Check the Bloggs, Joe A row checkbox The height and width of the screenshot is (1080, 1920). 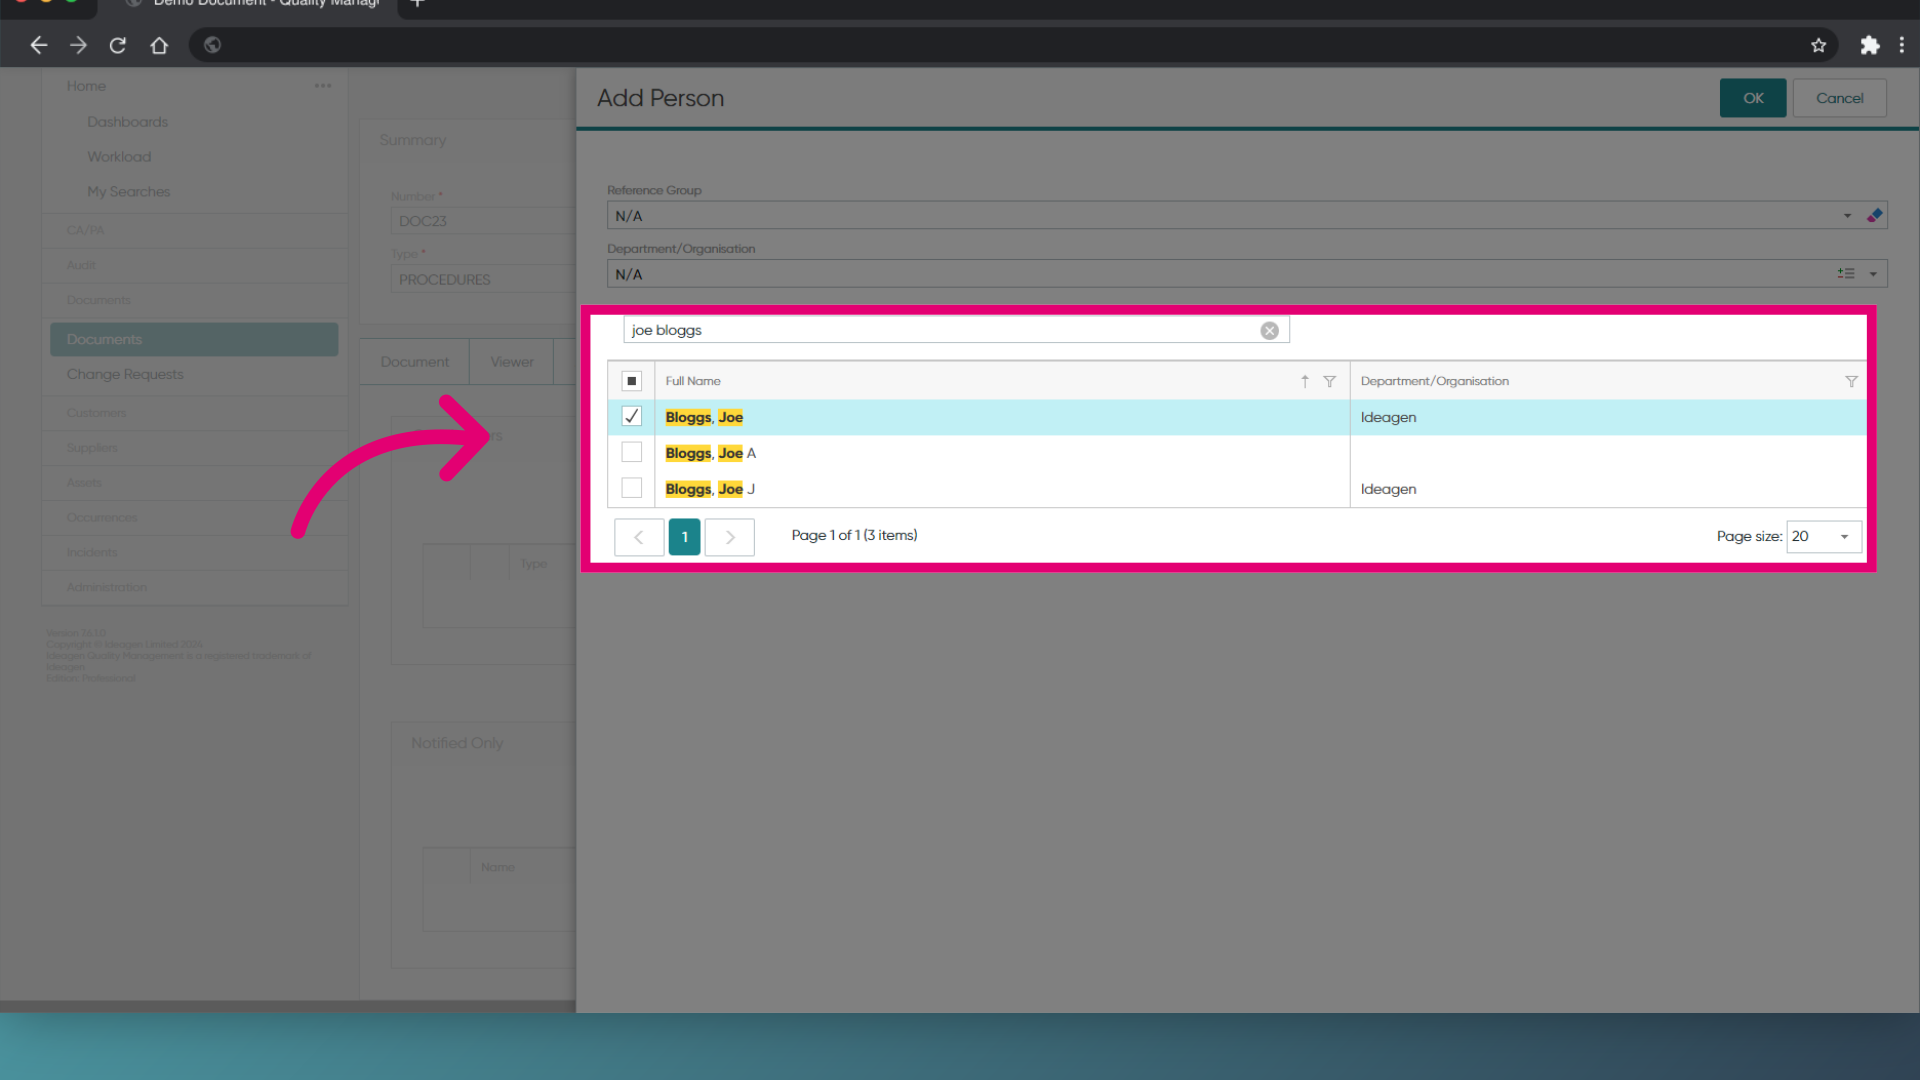[x=631, y=452]
